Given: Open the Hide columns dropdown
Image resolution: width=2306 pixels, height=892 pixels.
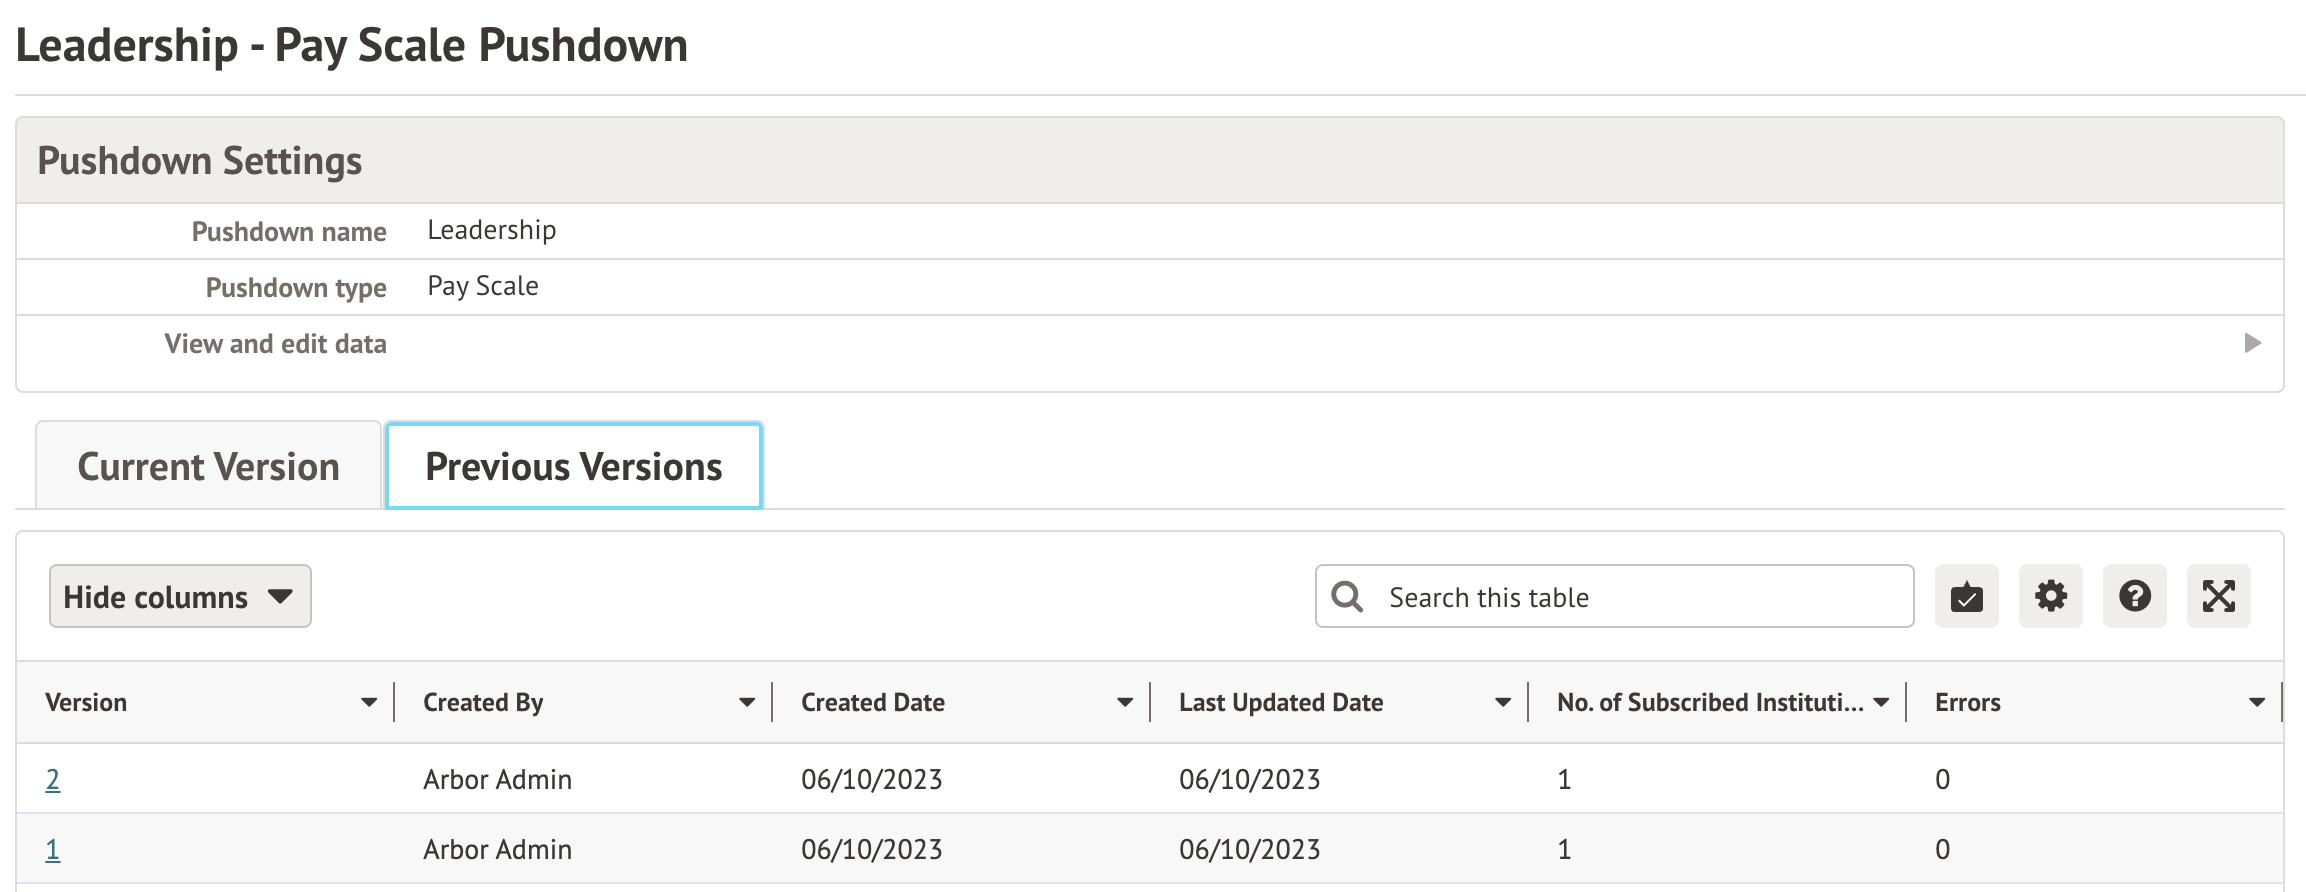Looking at the screenshot, I should click(180, 597).
